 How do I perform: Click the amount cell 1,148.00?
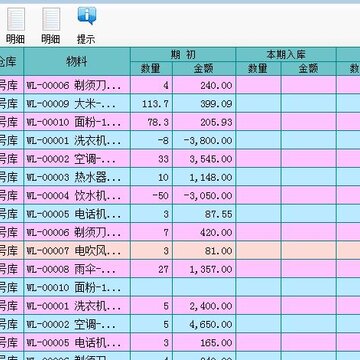[x=204, y=177]
